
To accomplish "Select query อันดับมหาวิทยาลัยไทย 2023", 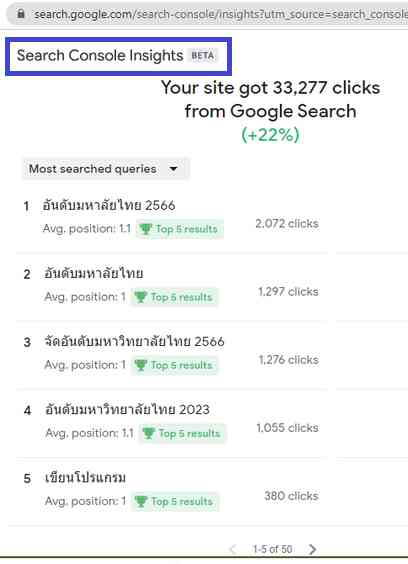I will 127,409.
